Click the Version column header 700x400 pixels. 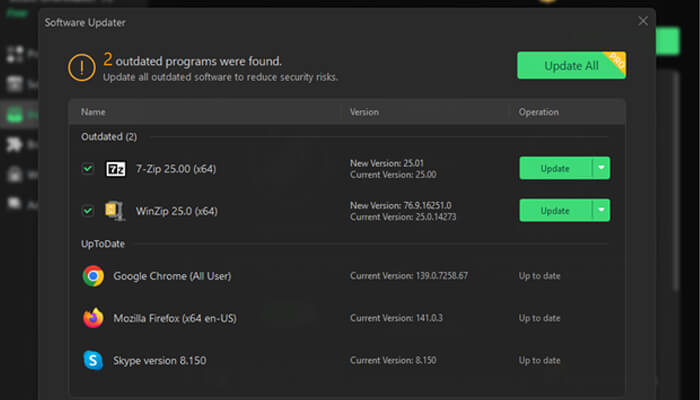[364, 112]
